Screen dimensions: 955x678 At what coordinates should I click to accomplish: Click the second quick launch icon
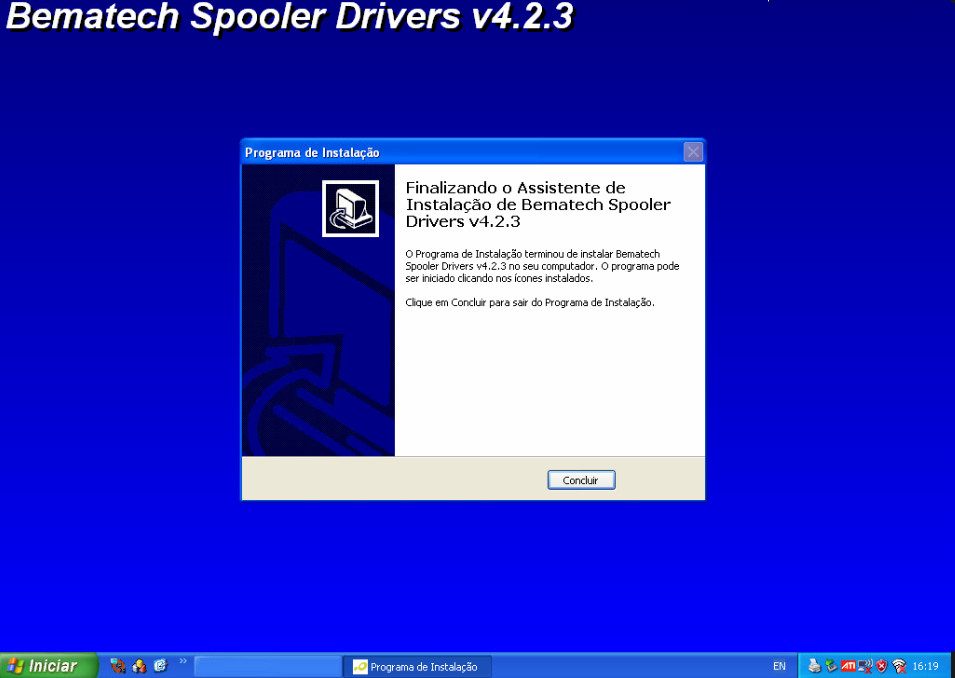tap(139, 666)
